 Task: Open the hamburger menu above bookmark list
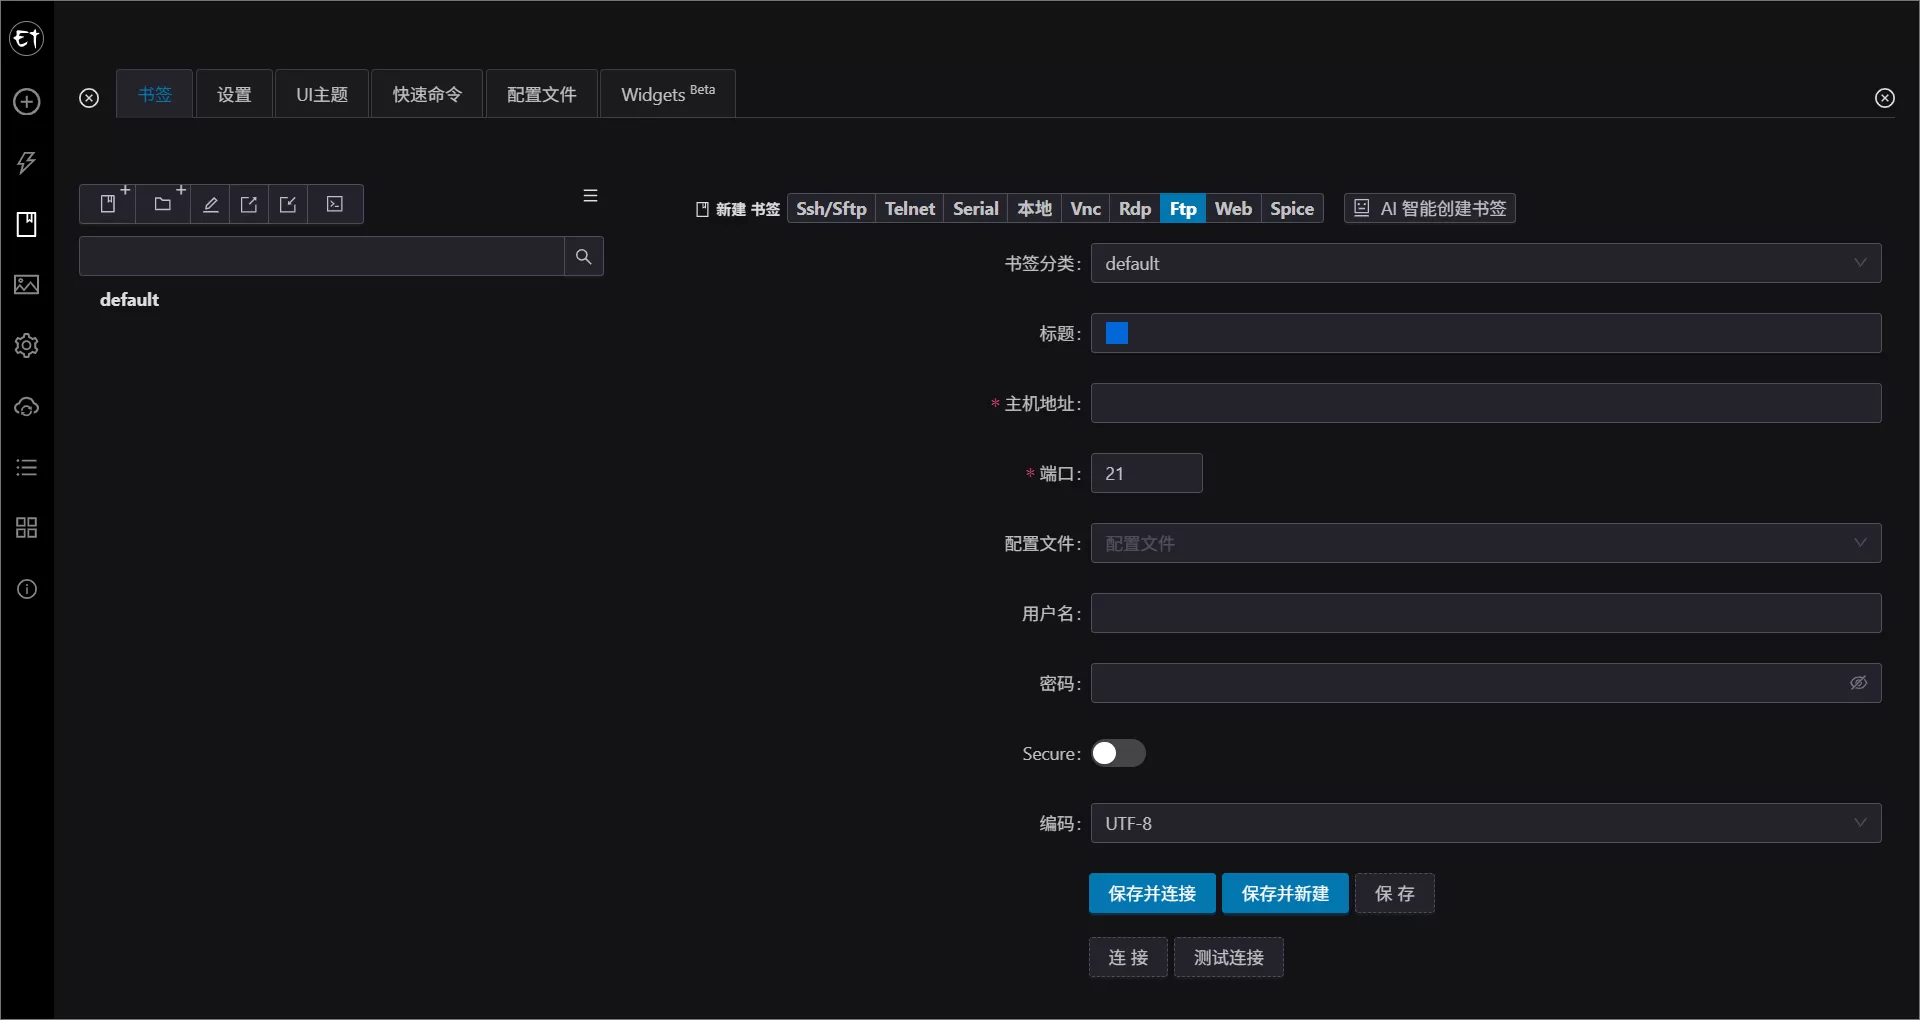click(x=591, y=196)
